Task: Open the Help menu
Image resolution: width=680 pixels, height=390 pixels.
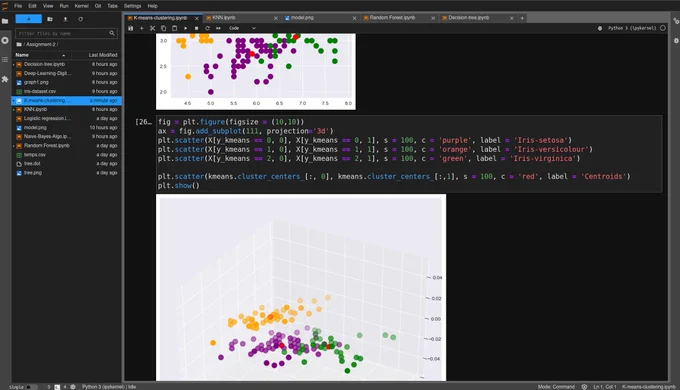Action: click(x=152, y=6)
